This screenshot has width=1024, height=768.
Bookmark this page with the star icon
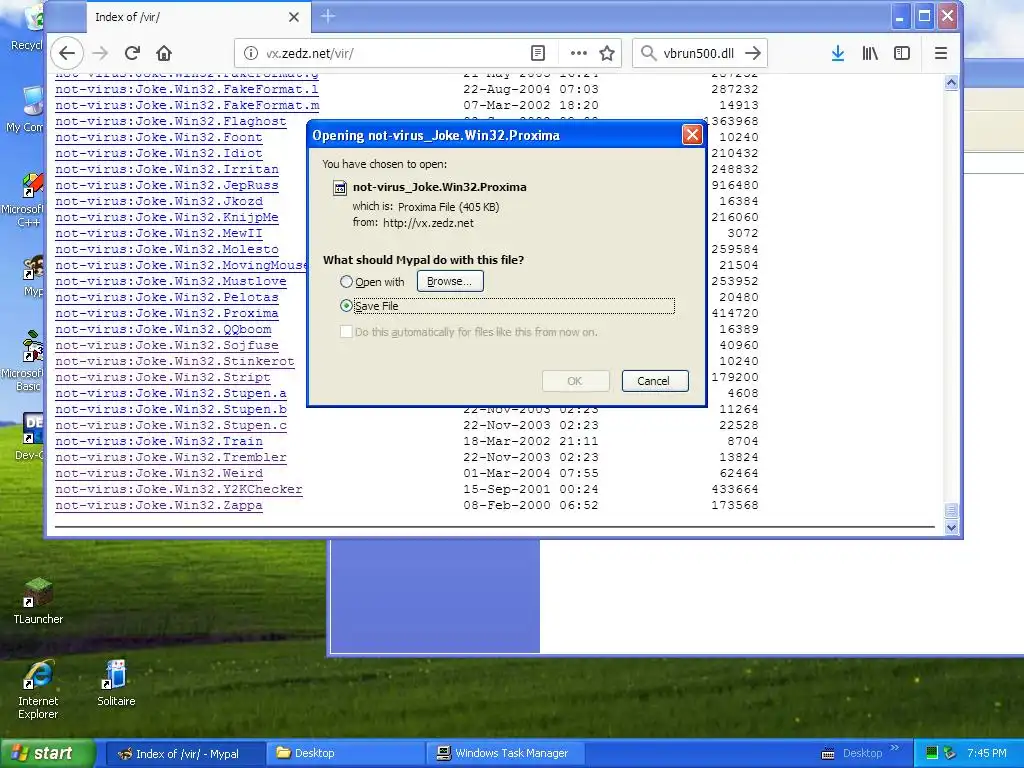[607, 54]
